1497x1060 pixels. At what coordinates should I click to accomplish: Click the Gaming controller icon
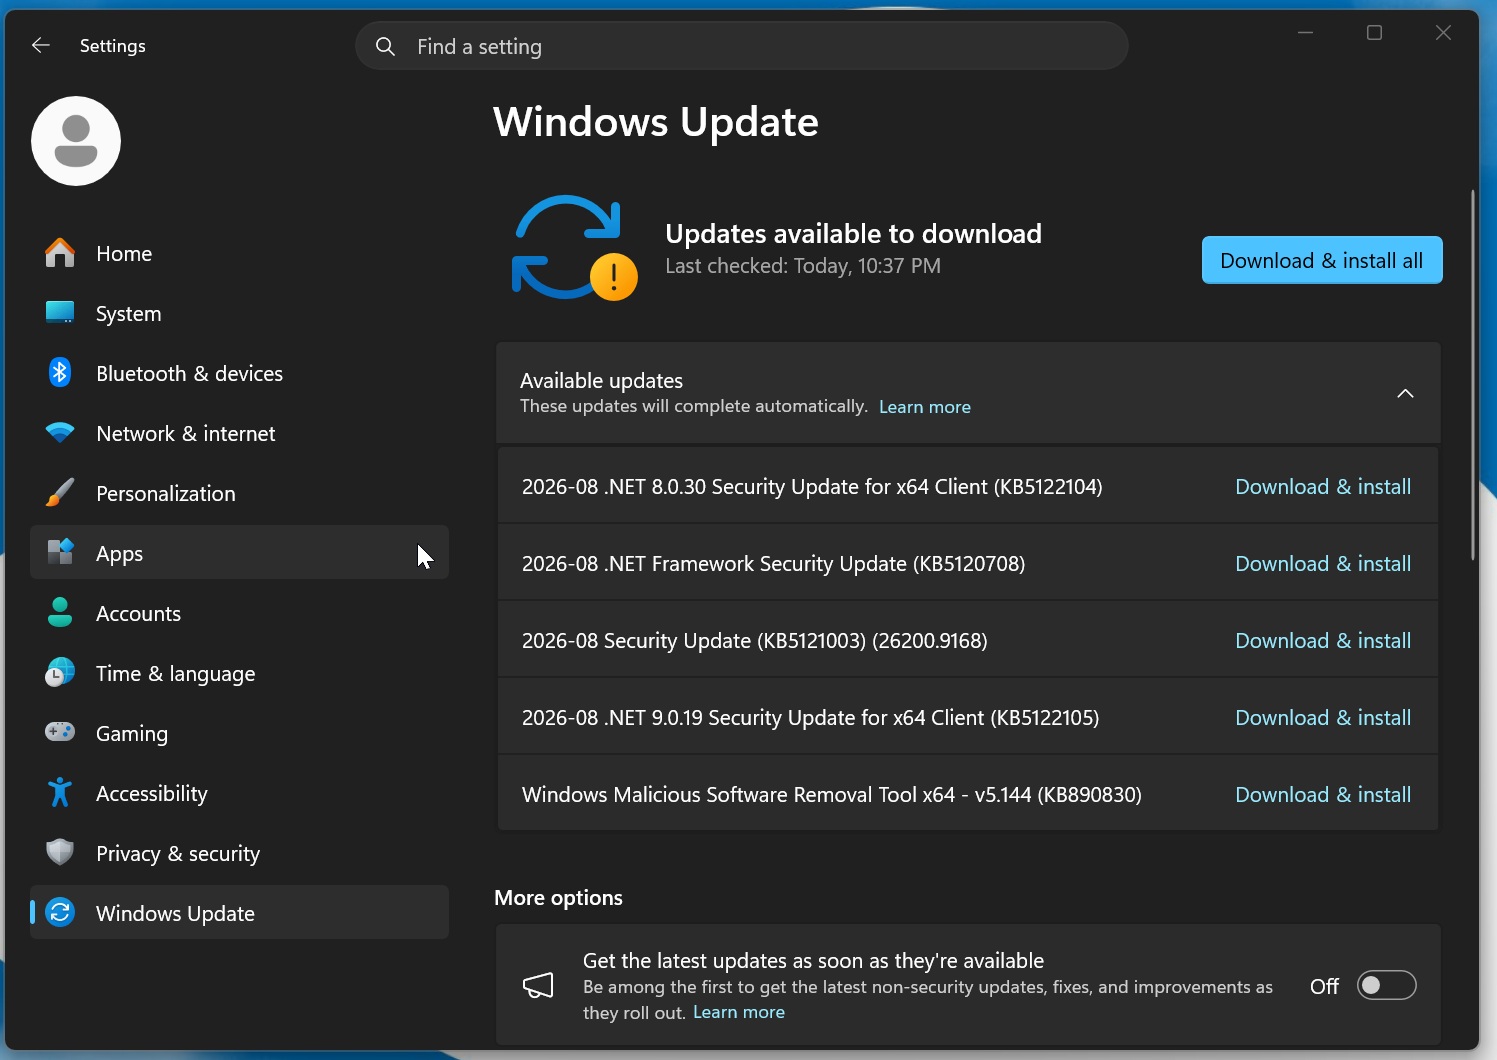pyautogui.click(x=60, y=732)
